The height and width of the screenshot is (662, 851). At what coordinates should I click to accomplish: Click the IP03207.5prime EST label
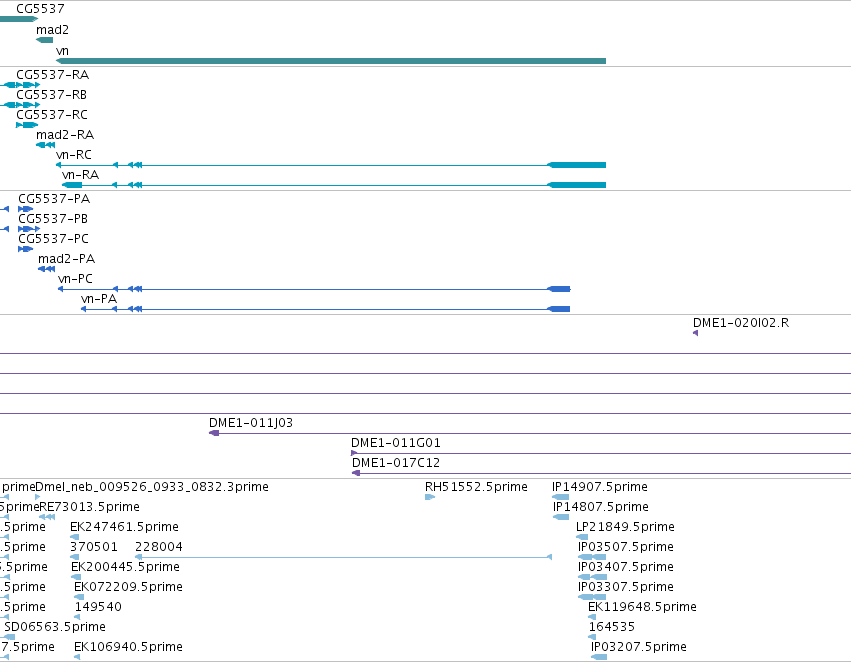pyautogui.click(x=639, y=647)
